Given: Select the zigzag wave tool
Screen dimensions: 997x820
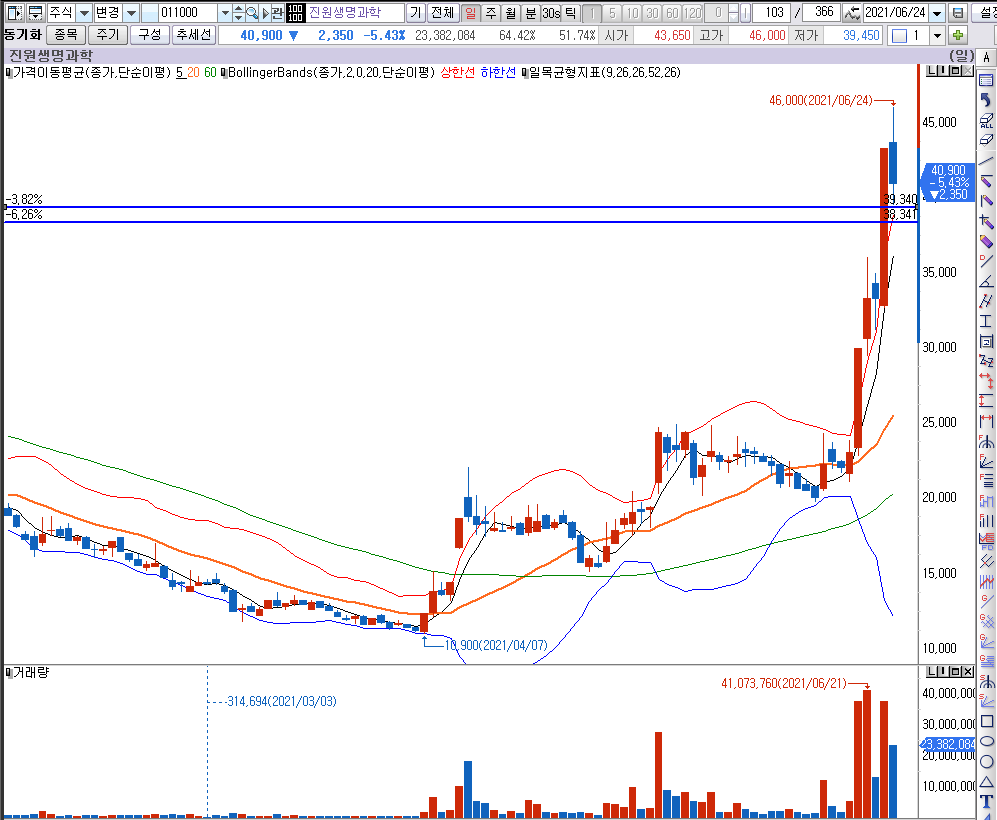Looking at the screenshot, I should (986, 361).
